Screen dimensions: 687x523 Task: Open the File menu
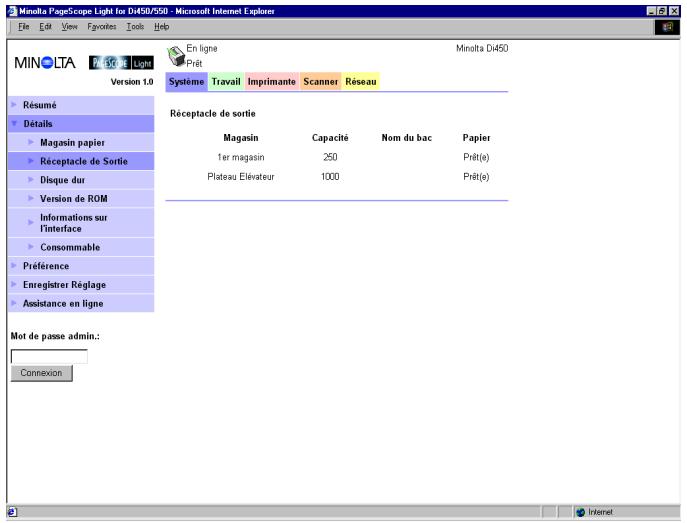coord(23,27)
